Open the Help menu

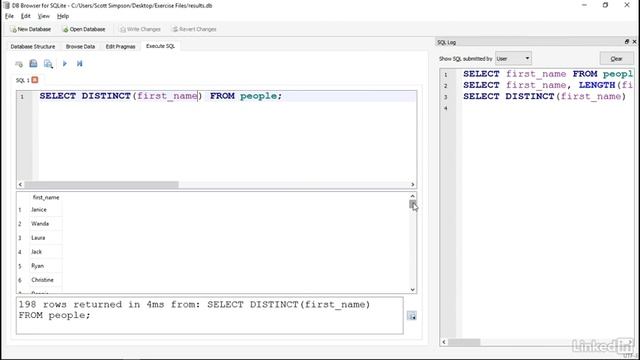coord(63,16)
